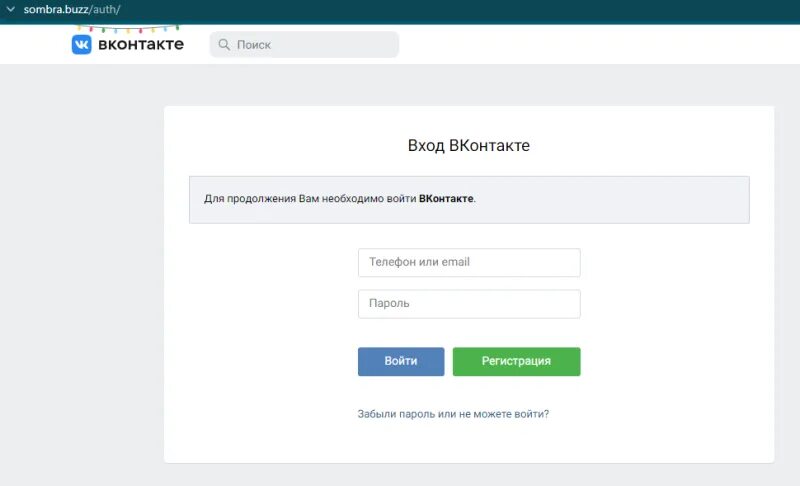Screen dimensions: 800x486
Task: Click the blue Войти button
Action: click(401, 361)
